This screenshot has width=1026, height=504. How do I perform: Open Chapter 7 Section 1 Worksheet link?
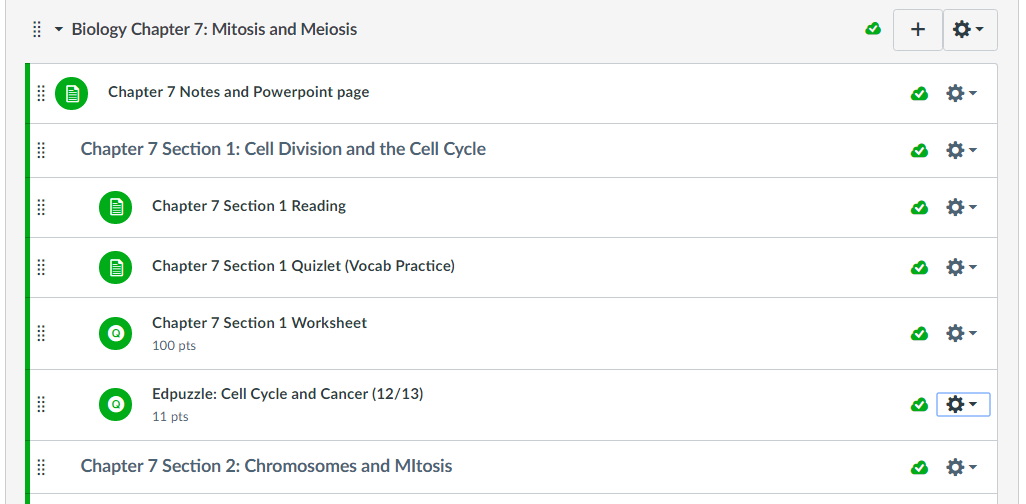coord(259,323)
